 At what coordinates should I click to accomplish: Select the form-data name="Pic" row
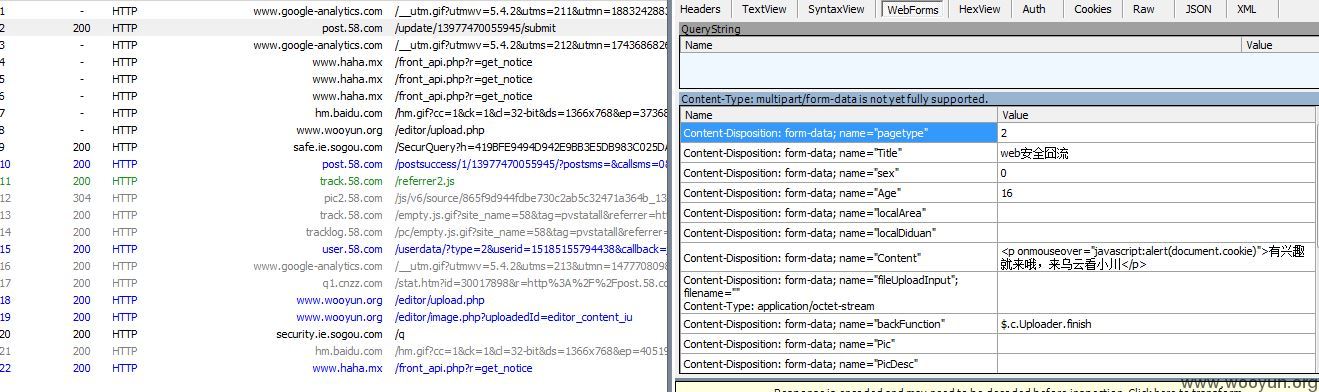point(838,344)
